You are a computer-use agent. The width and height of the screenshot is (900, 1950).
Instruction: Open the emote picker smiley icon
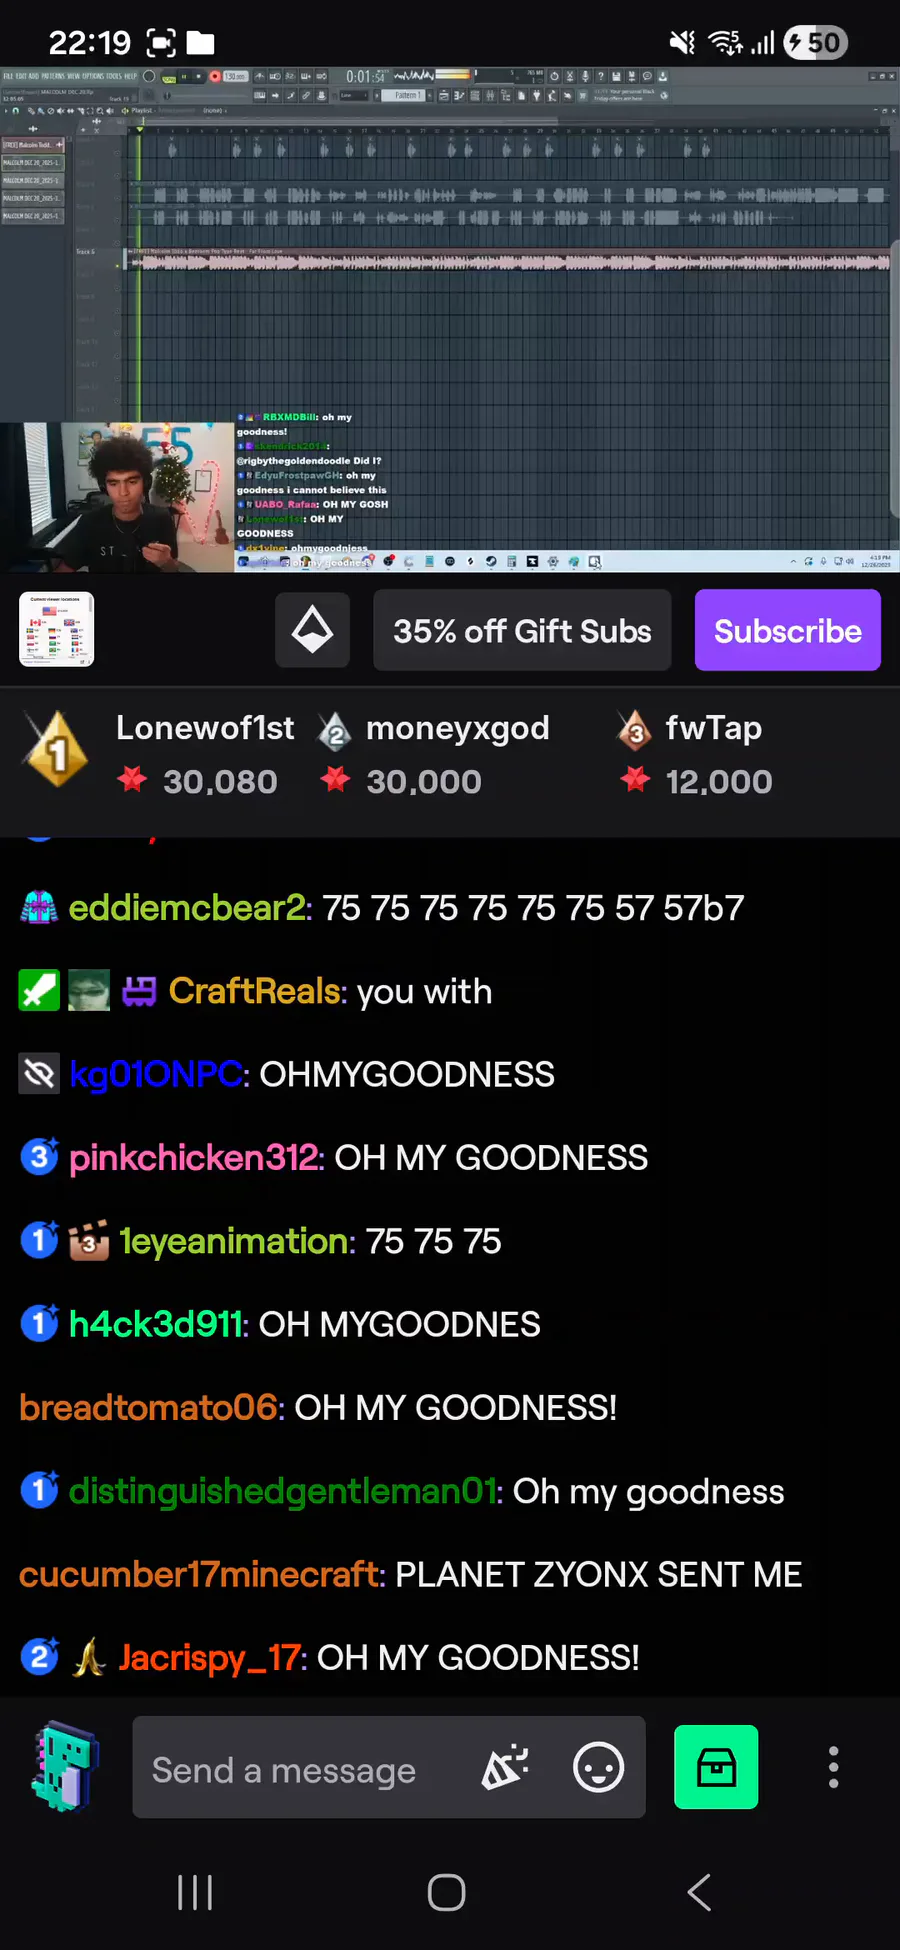click(598, 1767)
